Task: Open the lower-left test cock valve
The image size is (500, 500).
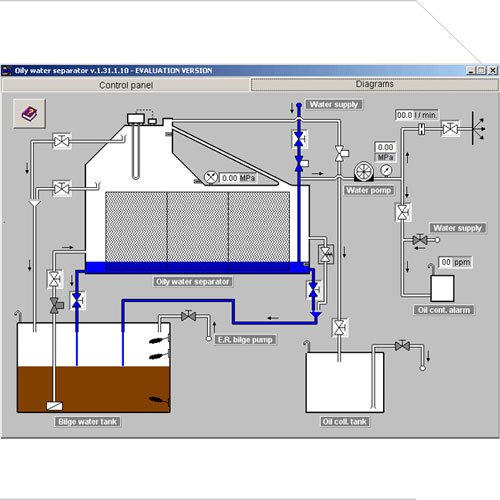Action: click(x=62, y=189)
